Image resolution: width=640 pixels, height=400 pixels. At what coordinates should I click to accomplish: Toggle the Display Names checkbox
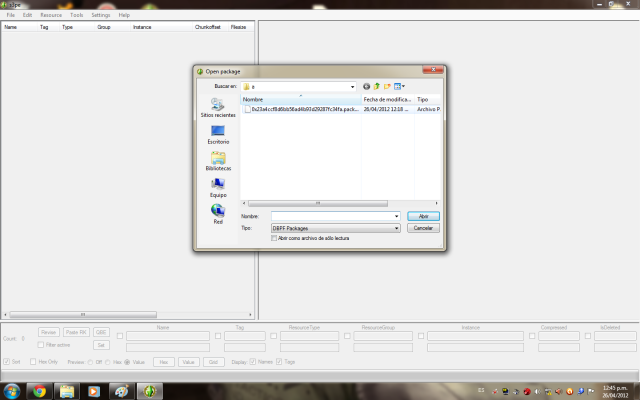click(253, 362)
